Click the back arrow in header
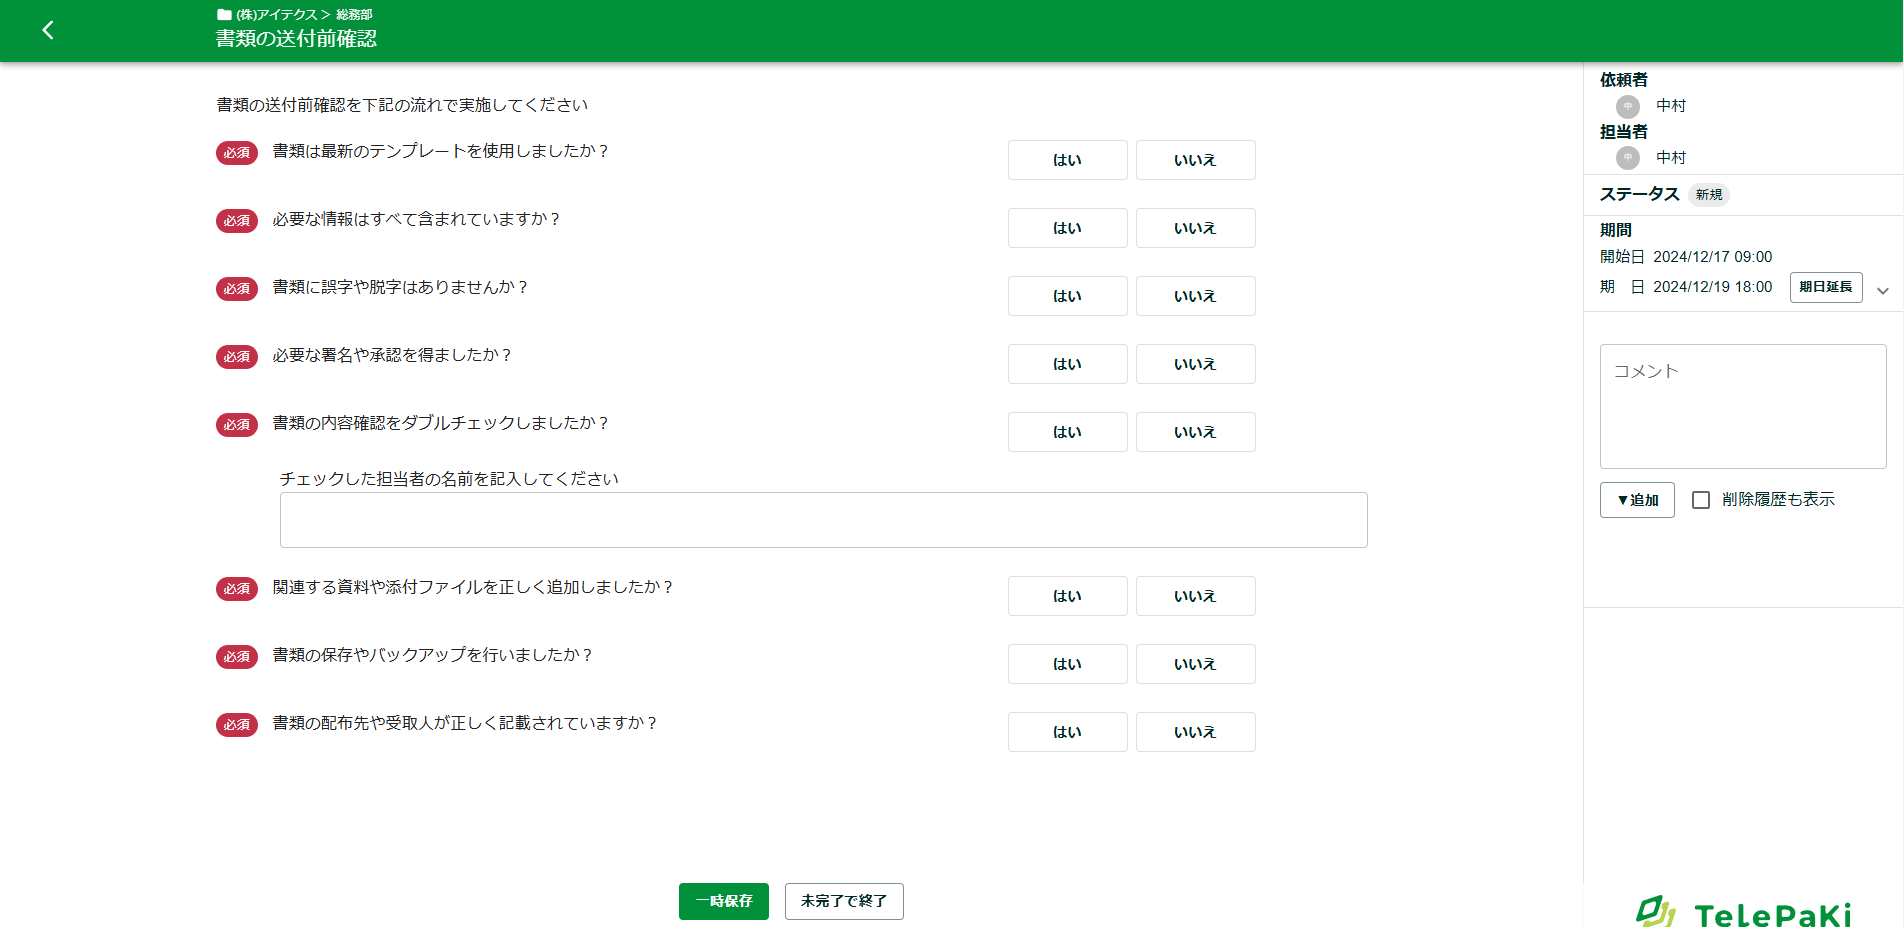Image resolution: width=1904 pixels, height=927 pixels. (47, 30)
